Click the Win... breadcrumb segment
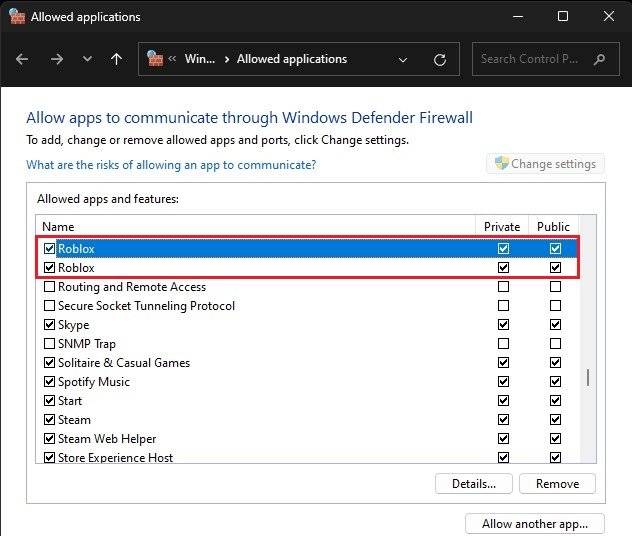This screenshot has height=536, width=632. point(200,59)
